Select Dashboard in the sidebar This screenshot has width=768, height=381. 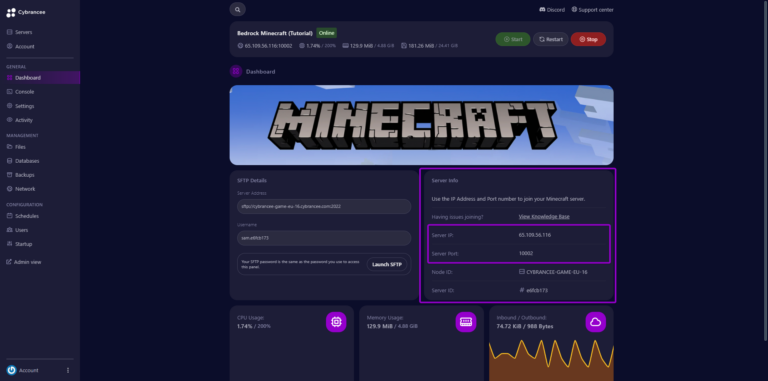pos(40,78)
